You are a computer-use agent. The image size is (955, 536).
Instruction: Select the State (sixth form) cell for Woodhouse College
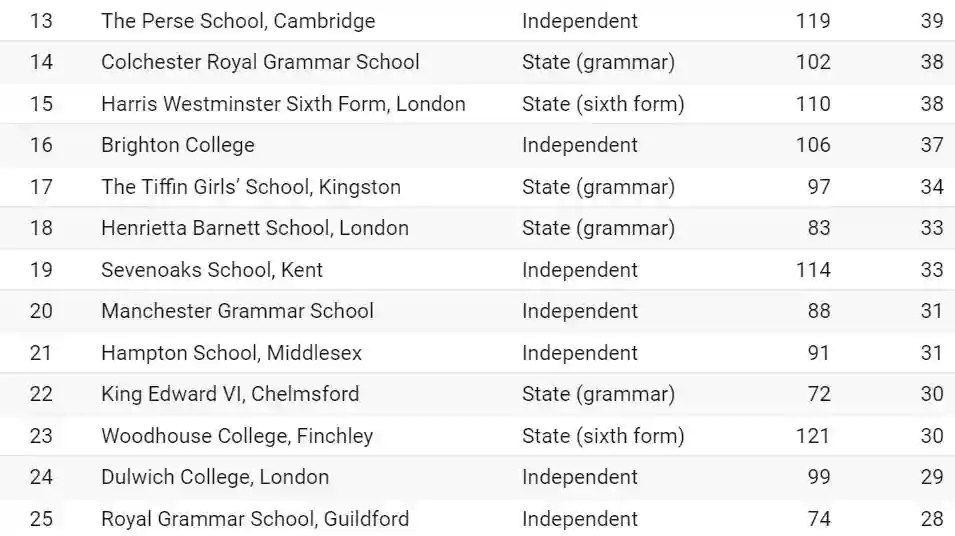point(603,436)
